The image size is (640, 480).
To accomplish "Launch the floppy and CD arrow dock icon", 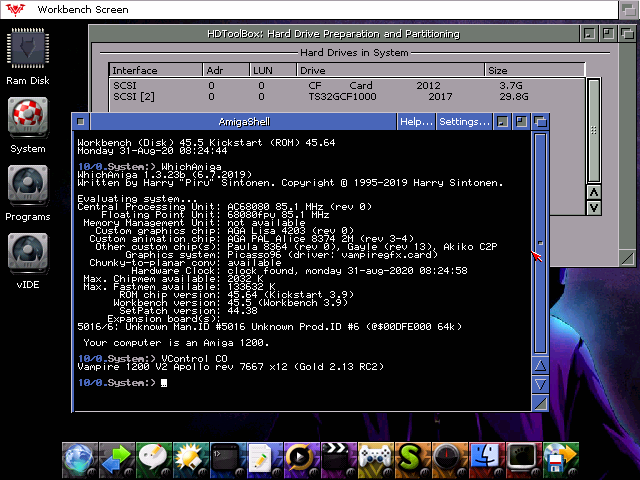I will (561, 460).
